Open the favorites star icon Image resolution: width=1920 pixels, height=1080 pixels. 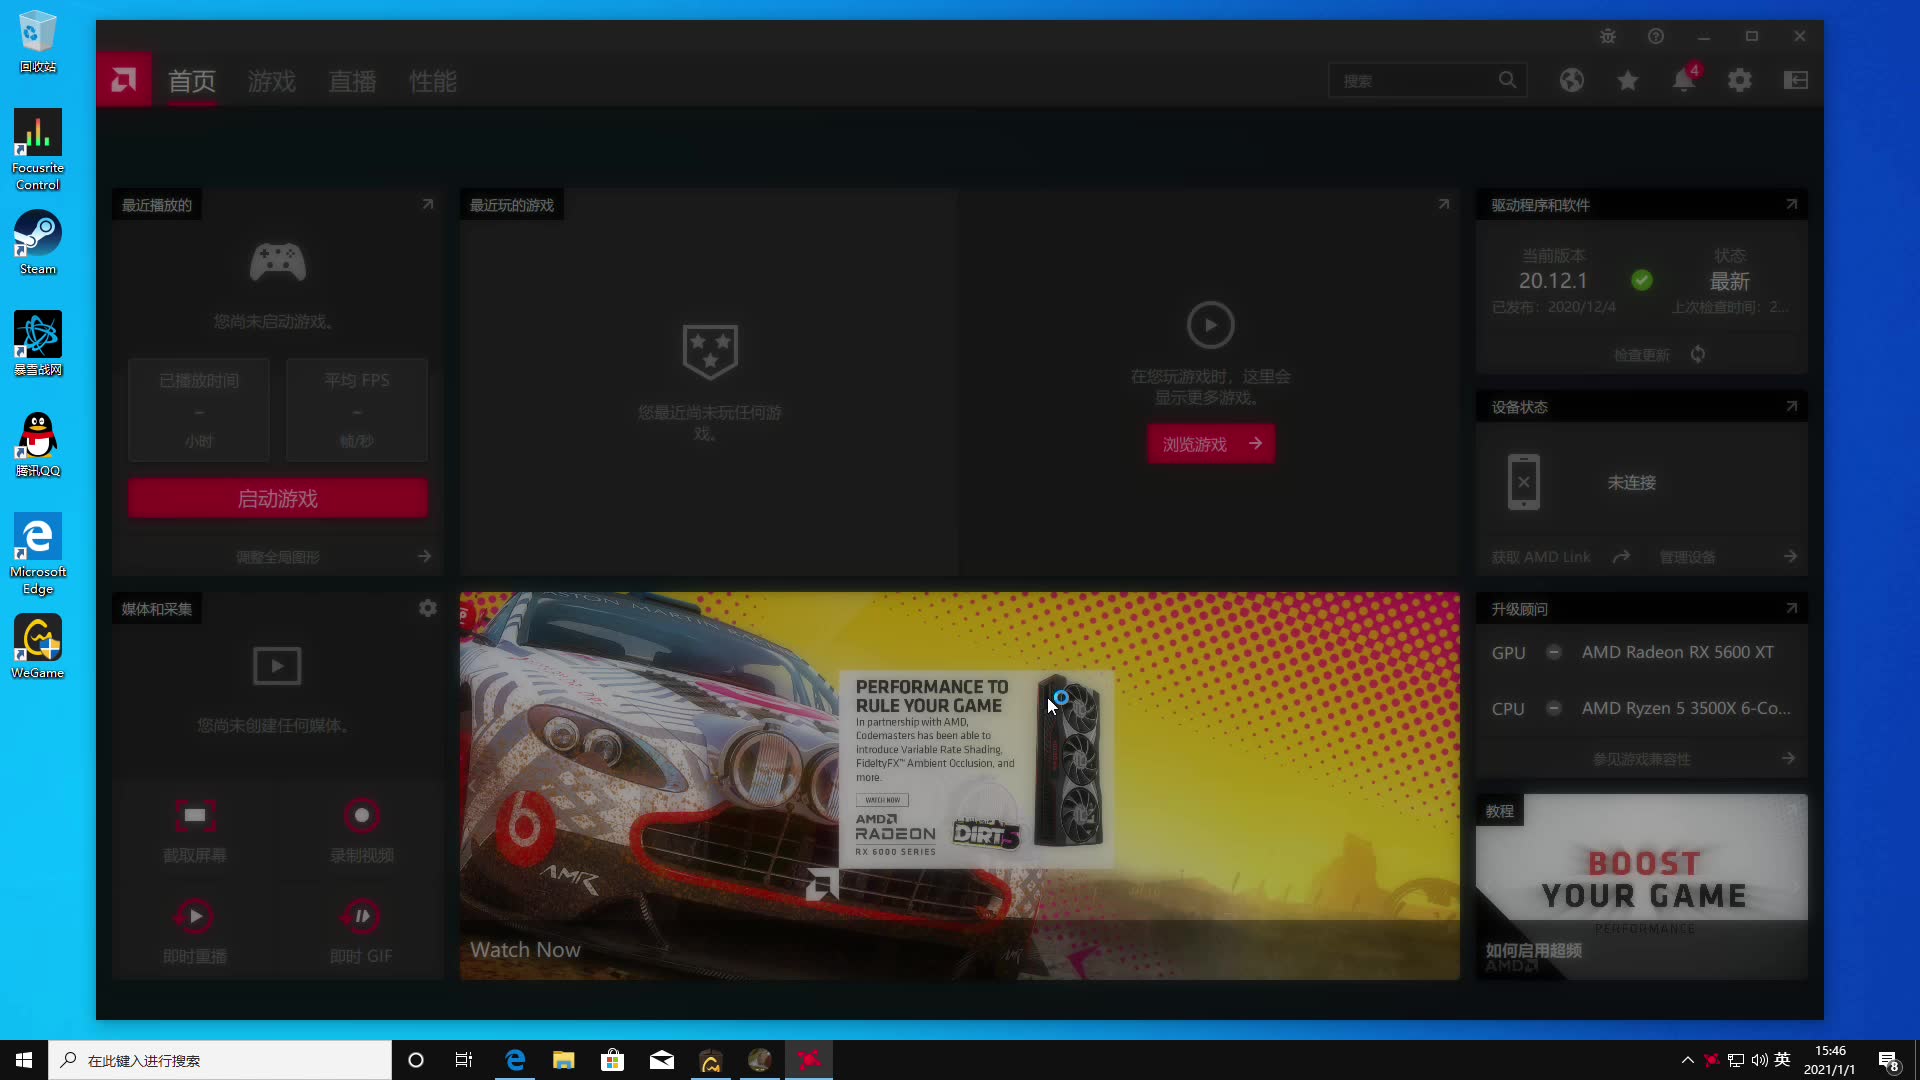[1627, 80]
